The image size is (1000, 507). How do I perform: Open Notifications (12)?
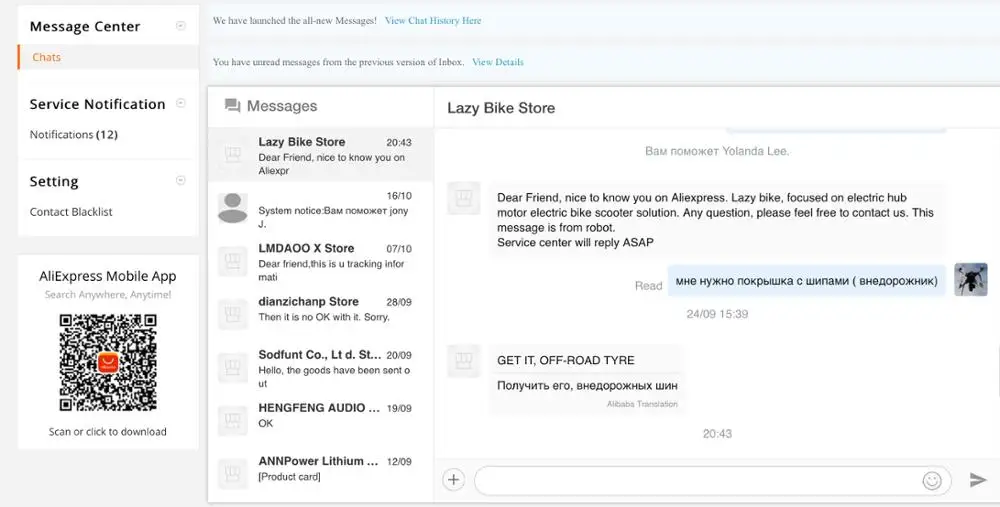pos(73,135)
